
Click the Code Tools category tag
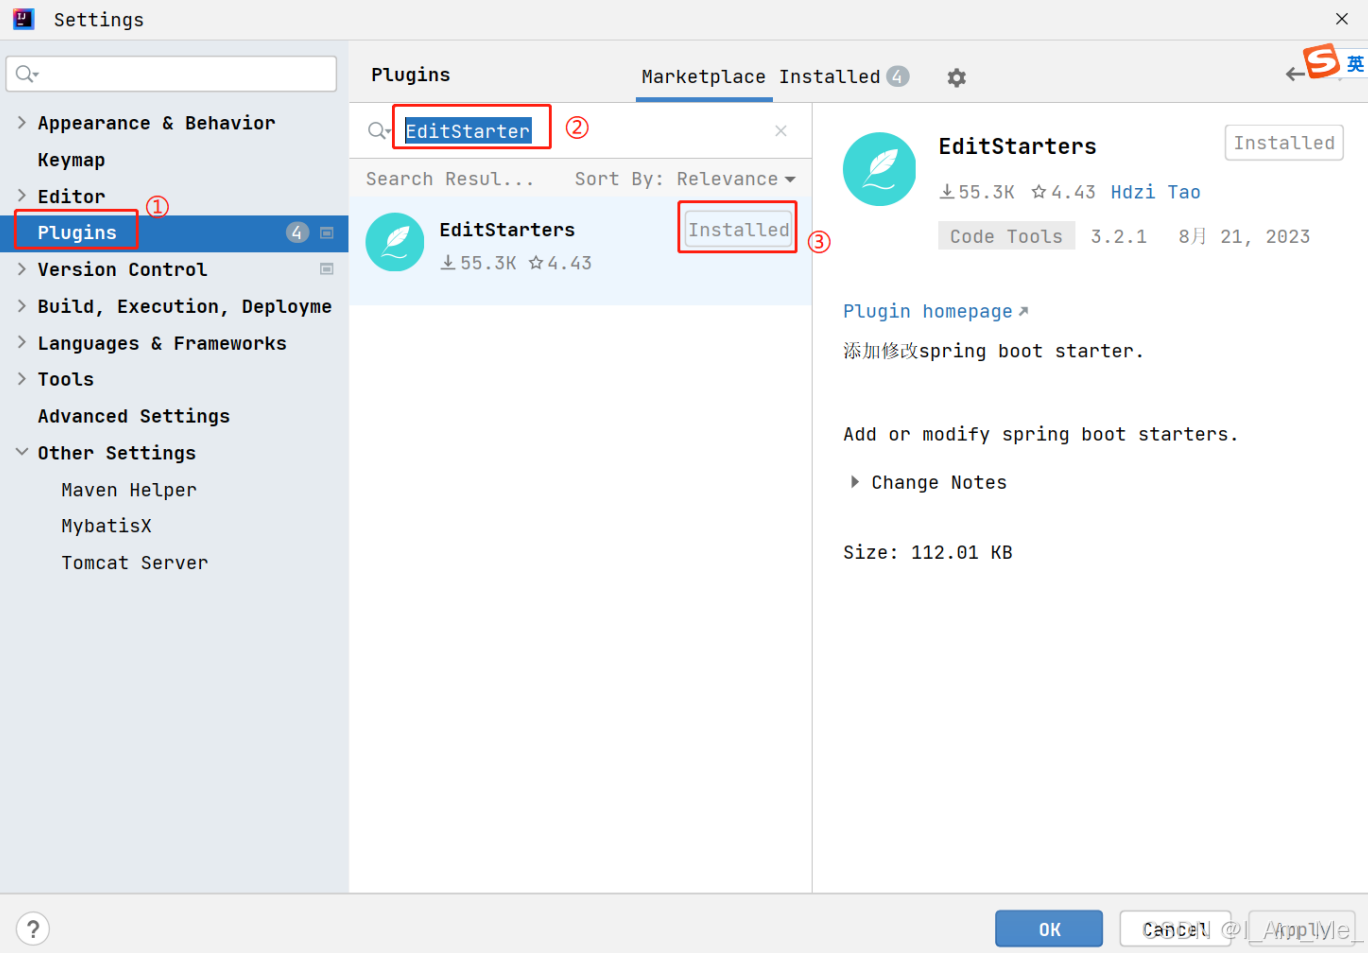pyautogui.click(x=1006, y=236)
